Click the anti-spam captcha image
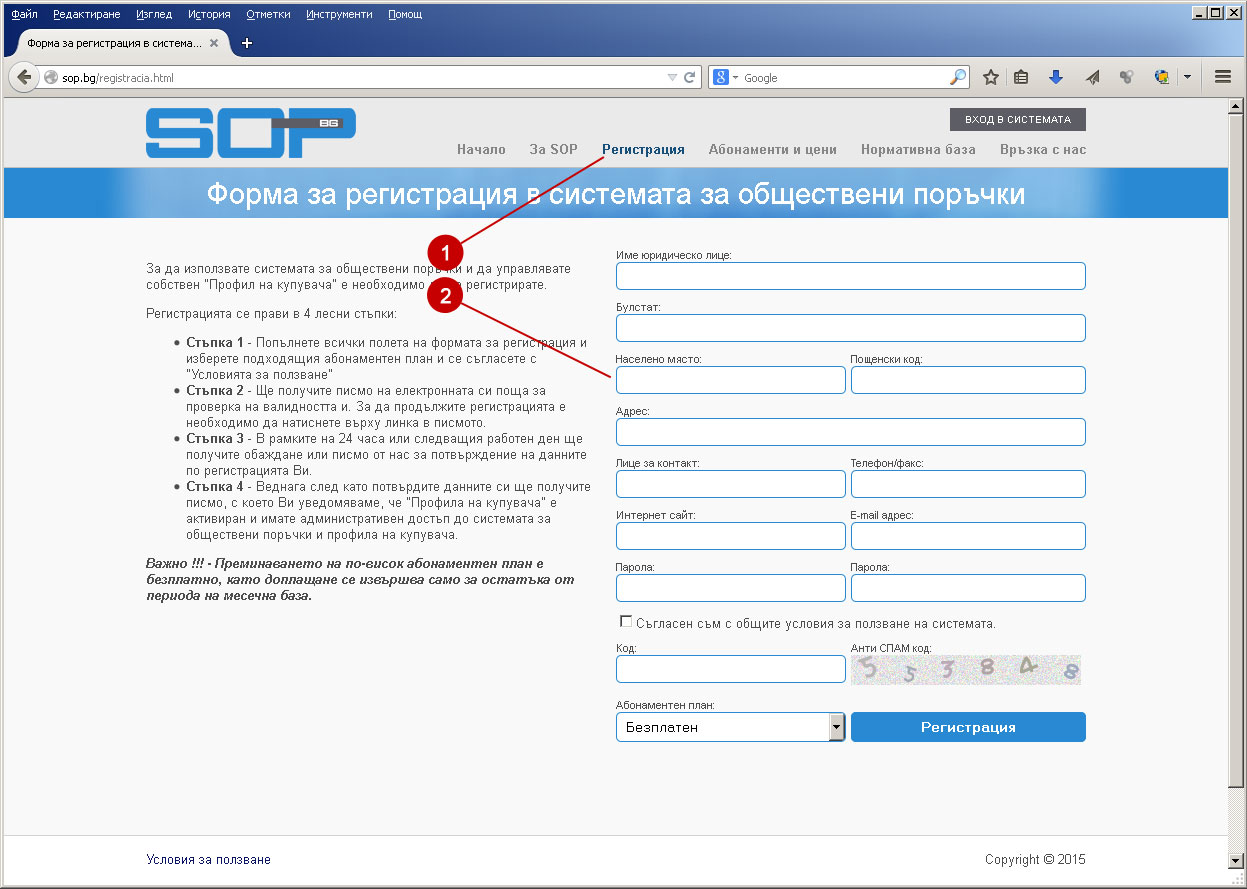 [966, 670]
